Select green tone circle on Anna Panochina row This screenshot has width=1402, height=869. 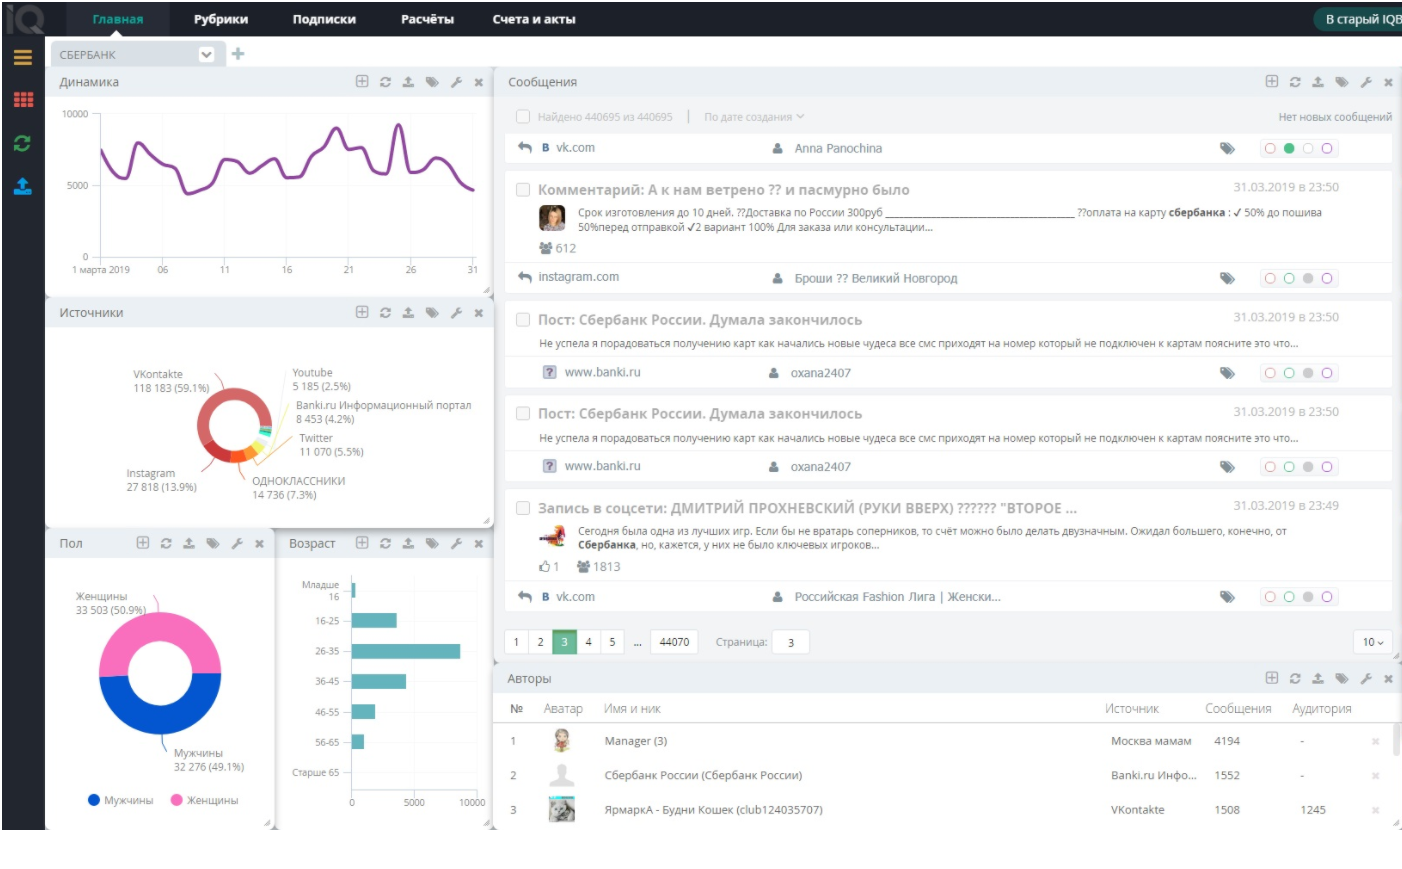coord(1289,148)
